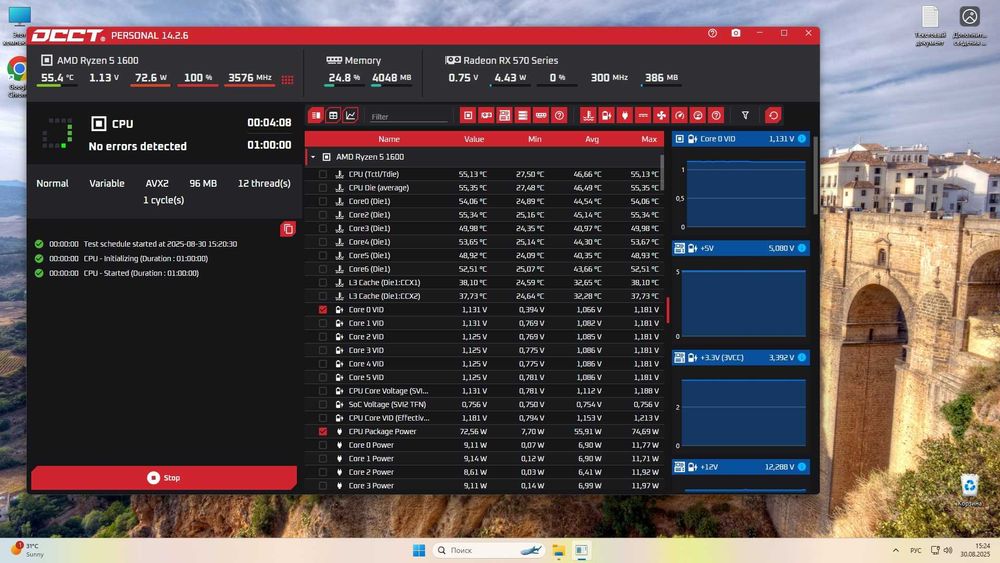
Task: Open File Explorer from the taskbar
Action: tap(559, 550)
